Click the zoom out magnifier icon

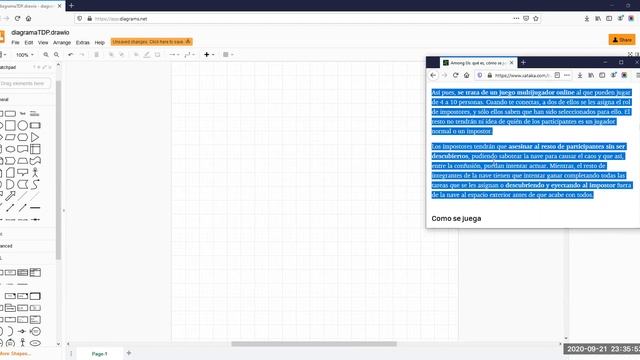pyautogui.click(x=56, y=55)
